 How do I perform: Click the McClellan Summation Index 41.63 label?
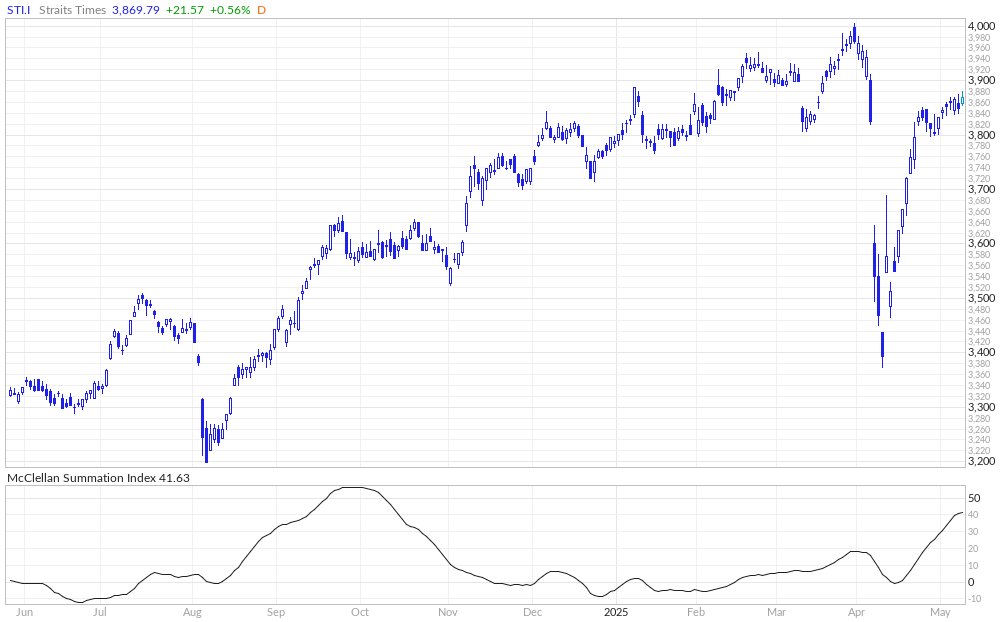(98, 478)
